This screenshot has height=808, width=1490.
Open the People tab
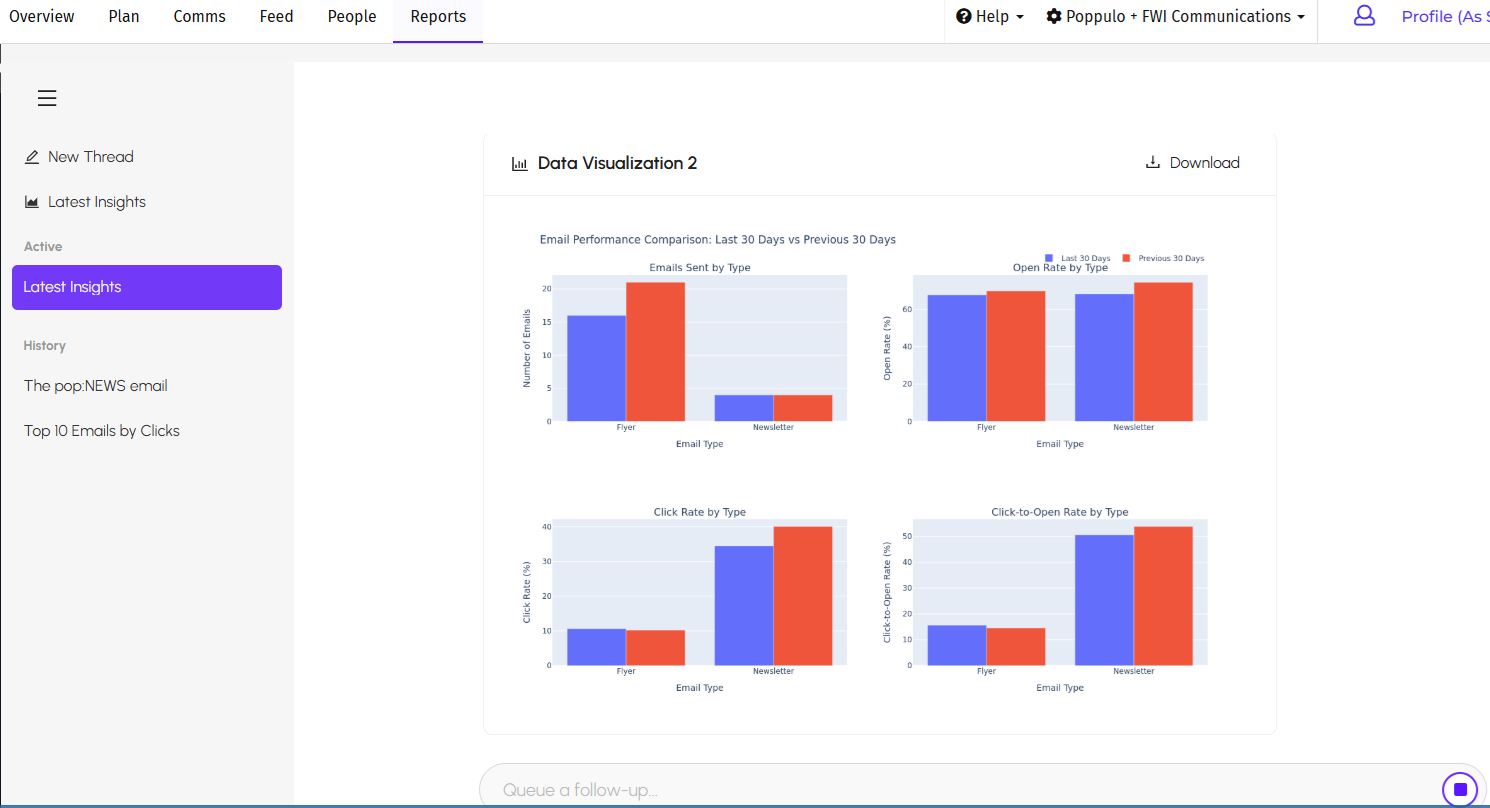click(352, 17)
